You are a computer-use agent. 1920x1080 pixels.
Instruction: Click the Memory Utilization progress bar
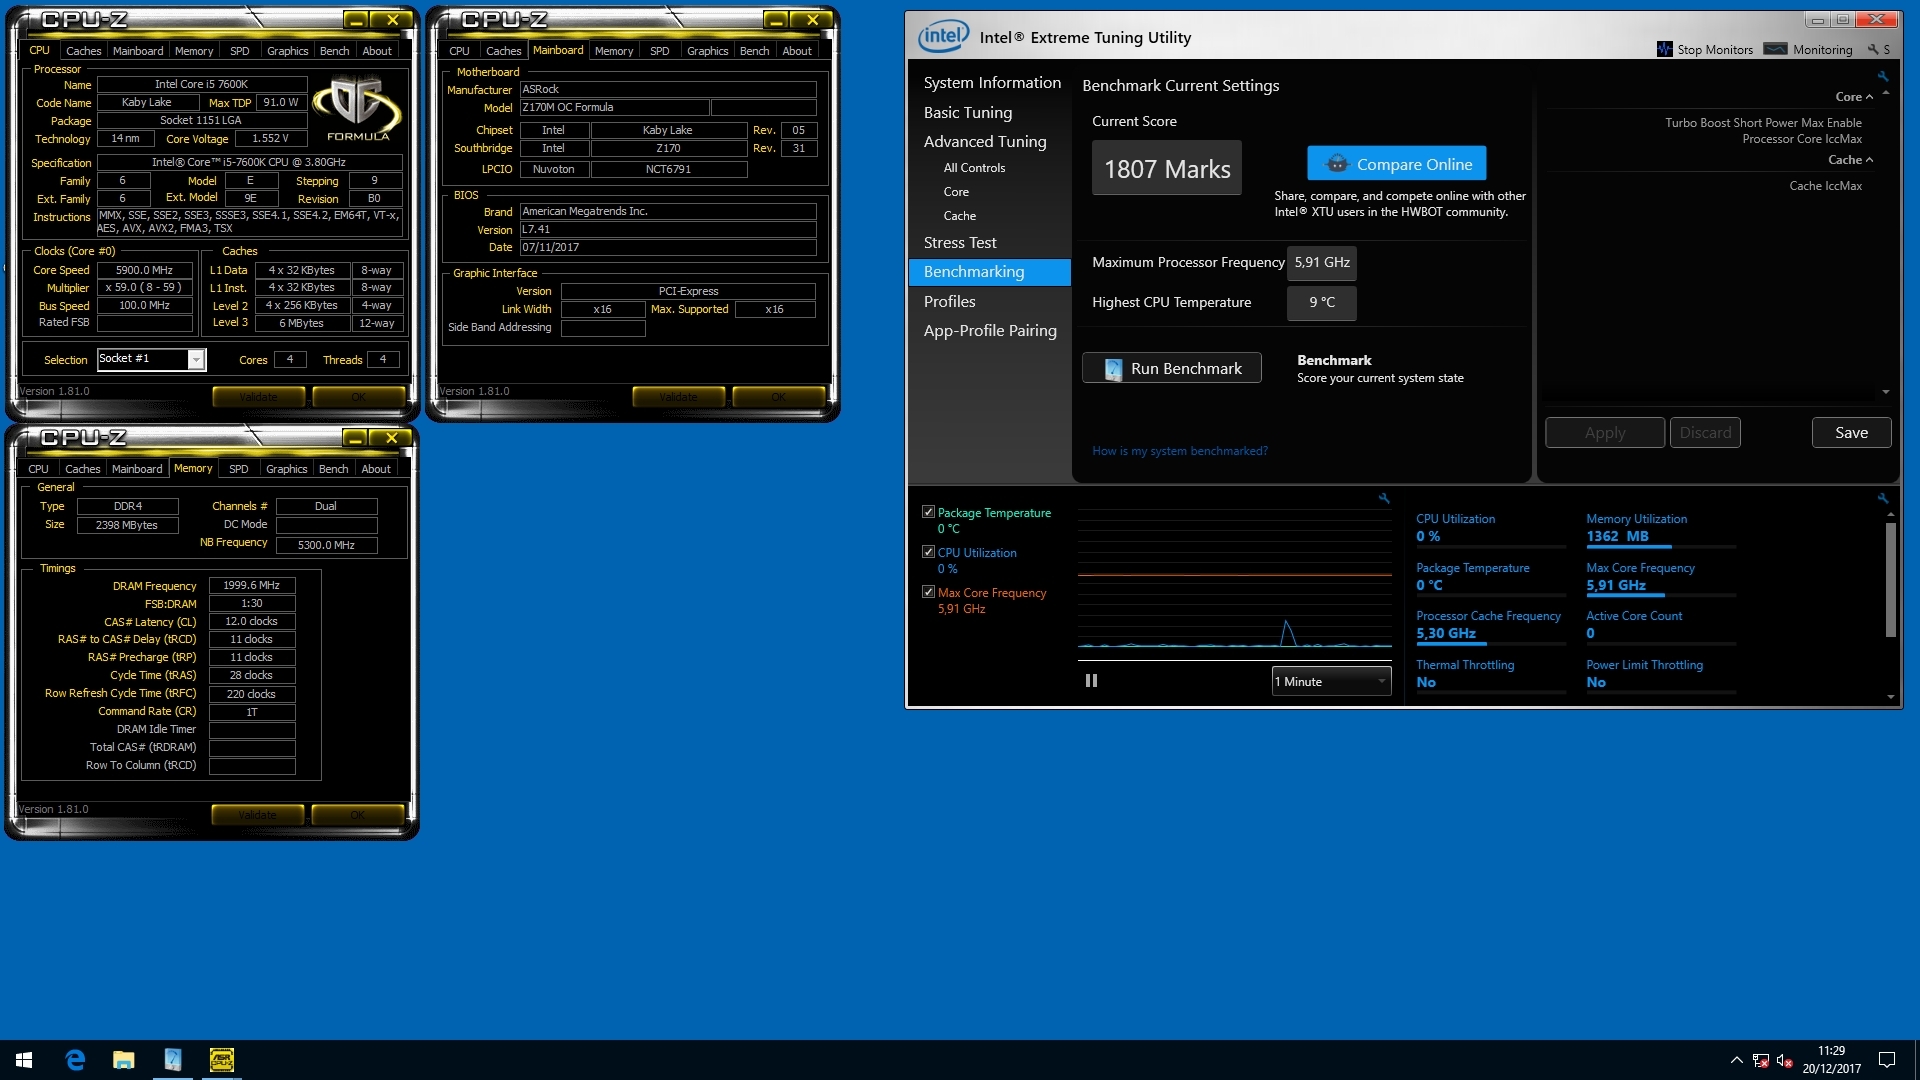coord(1660,547)
